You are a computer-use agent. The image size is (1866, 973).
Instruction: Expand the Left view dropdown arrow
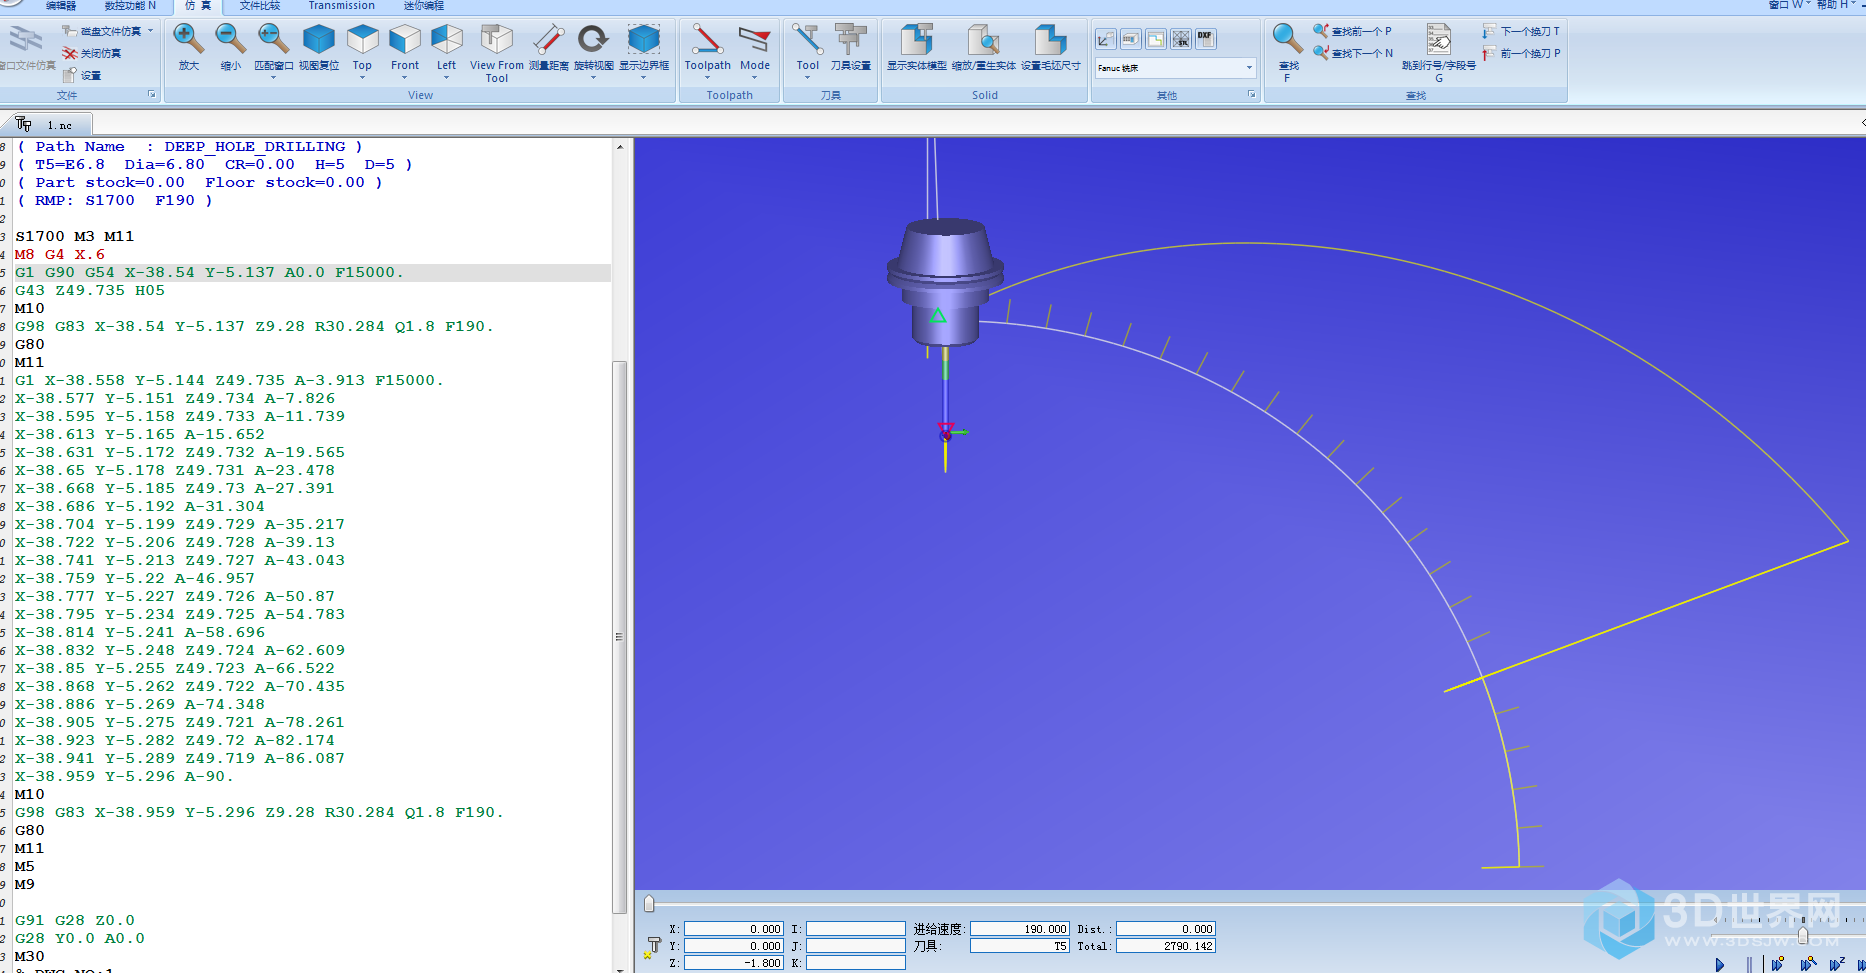point(446,78)
